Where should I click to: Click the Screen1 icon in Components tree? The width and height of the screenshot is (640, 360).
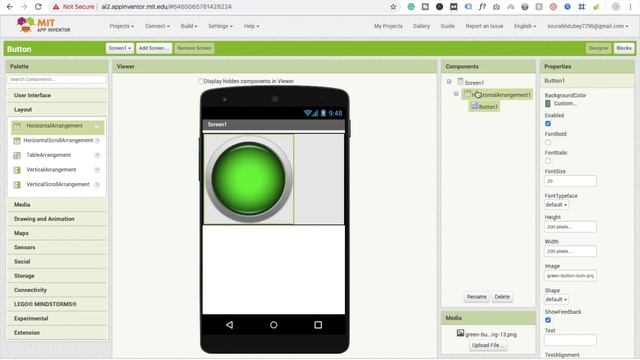(x=460, y=82)
